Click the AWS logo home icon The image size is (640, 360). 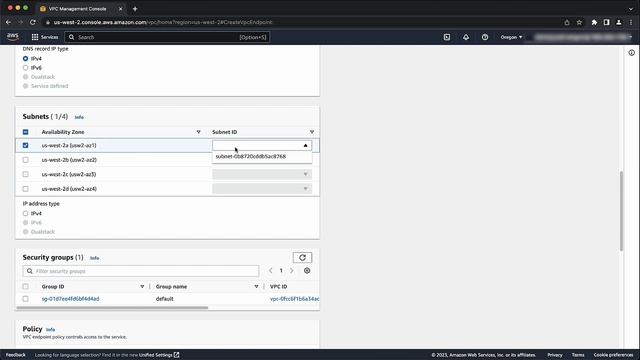click(13, 37)
